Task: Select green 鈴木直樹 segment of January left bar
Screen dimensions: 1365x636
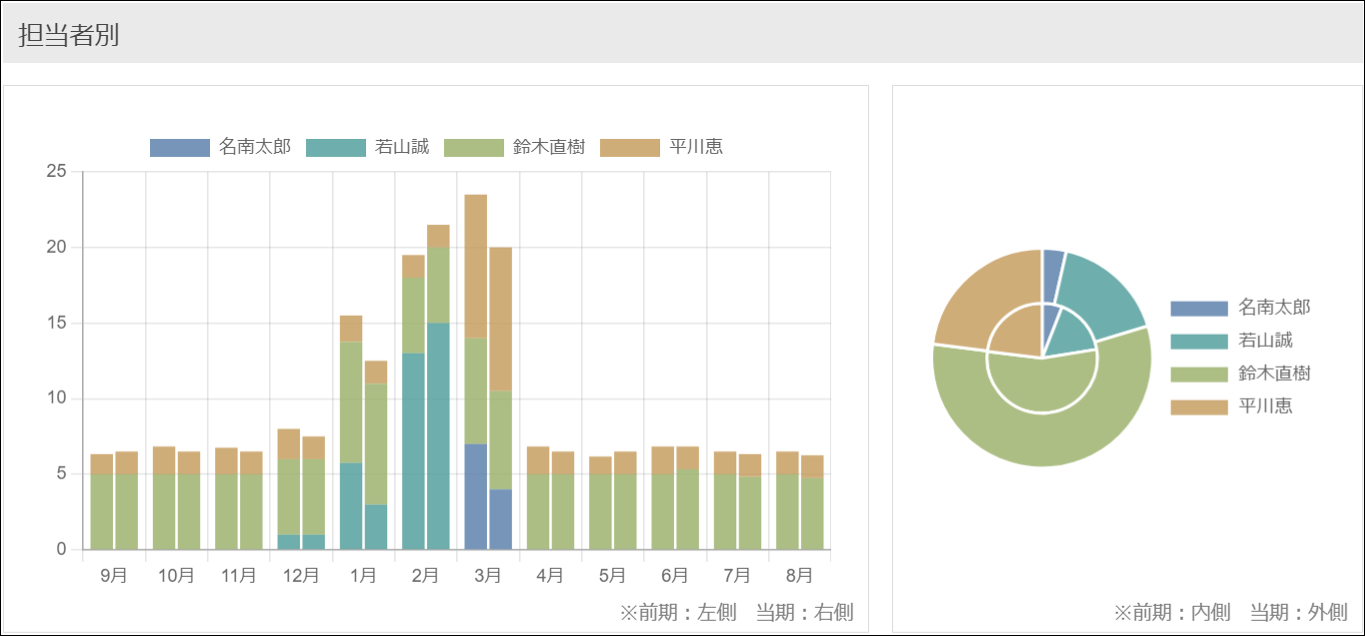Action: tap(351, 402)
